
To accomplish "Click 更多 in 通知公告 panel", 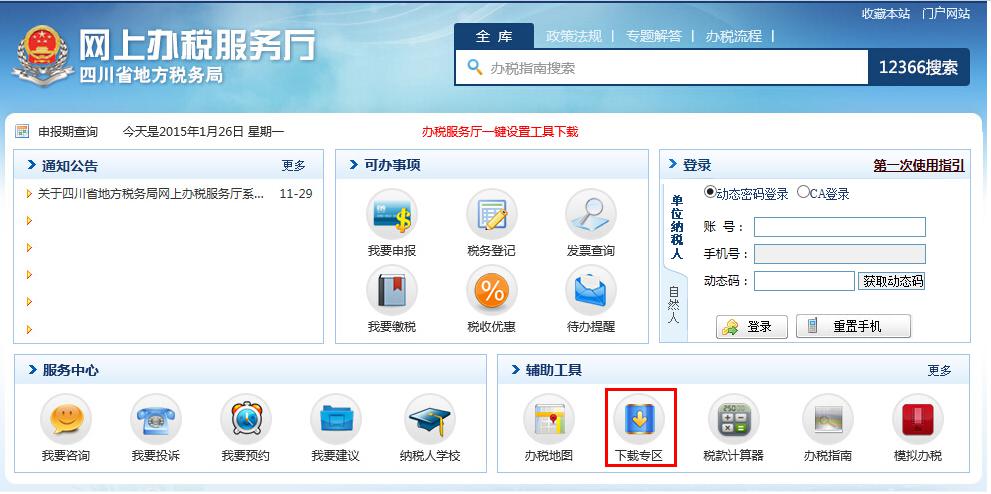I will coord(293,166).
